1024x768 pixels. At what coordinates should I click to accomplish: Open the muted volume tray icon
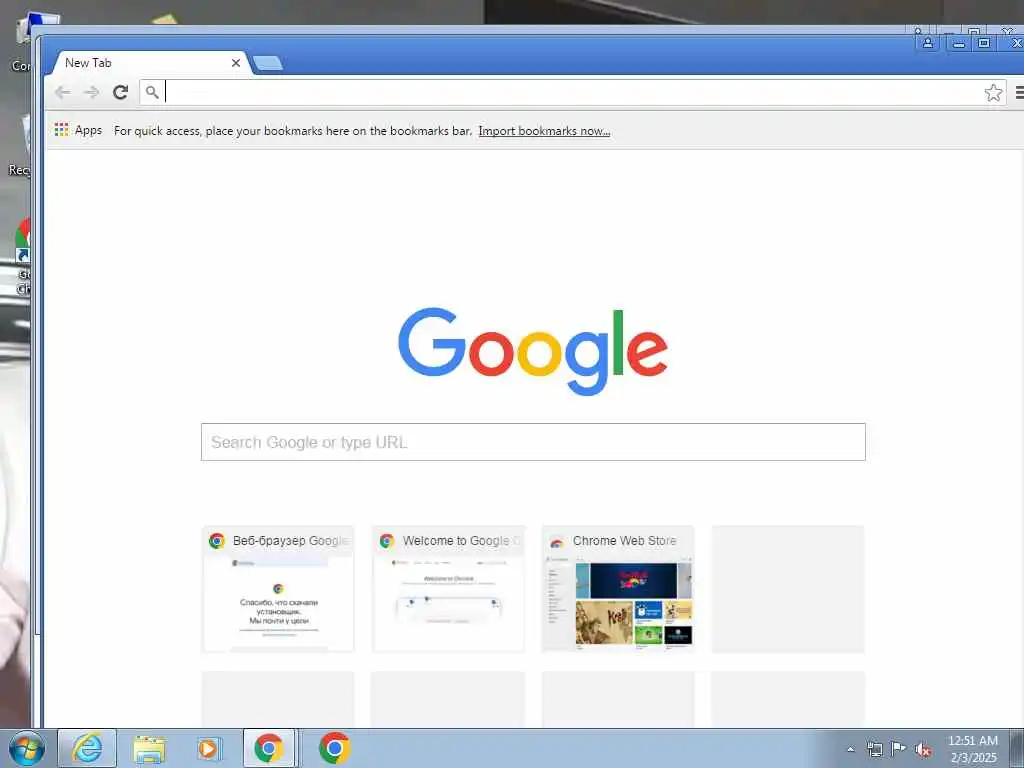click(x=923, y=749)
